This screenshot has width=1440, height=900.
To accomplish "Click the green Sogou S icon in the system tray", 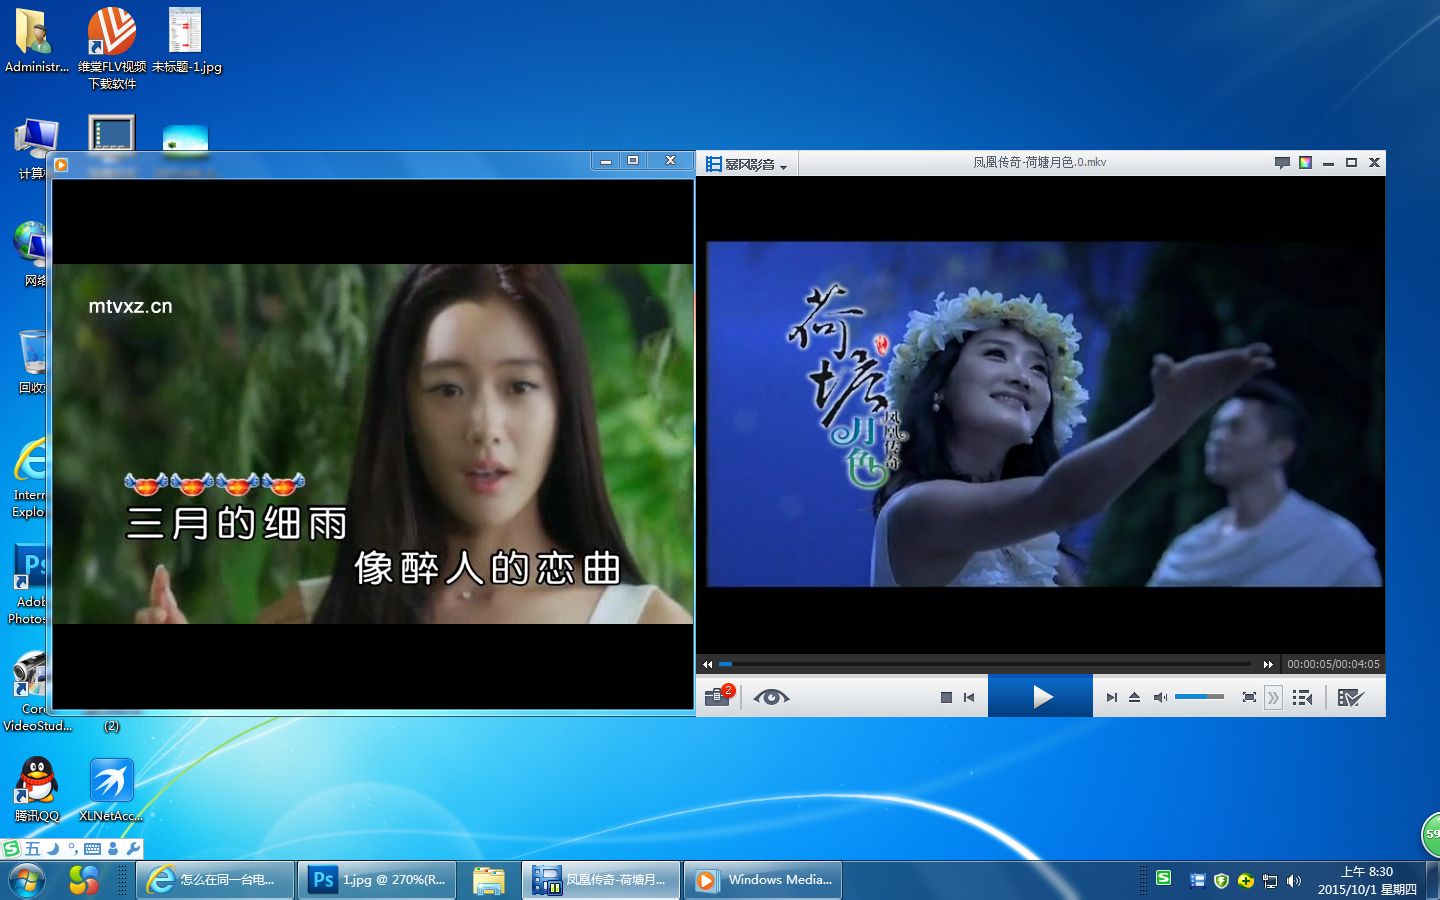I will pyautogui.click(x=1163, y=878).
